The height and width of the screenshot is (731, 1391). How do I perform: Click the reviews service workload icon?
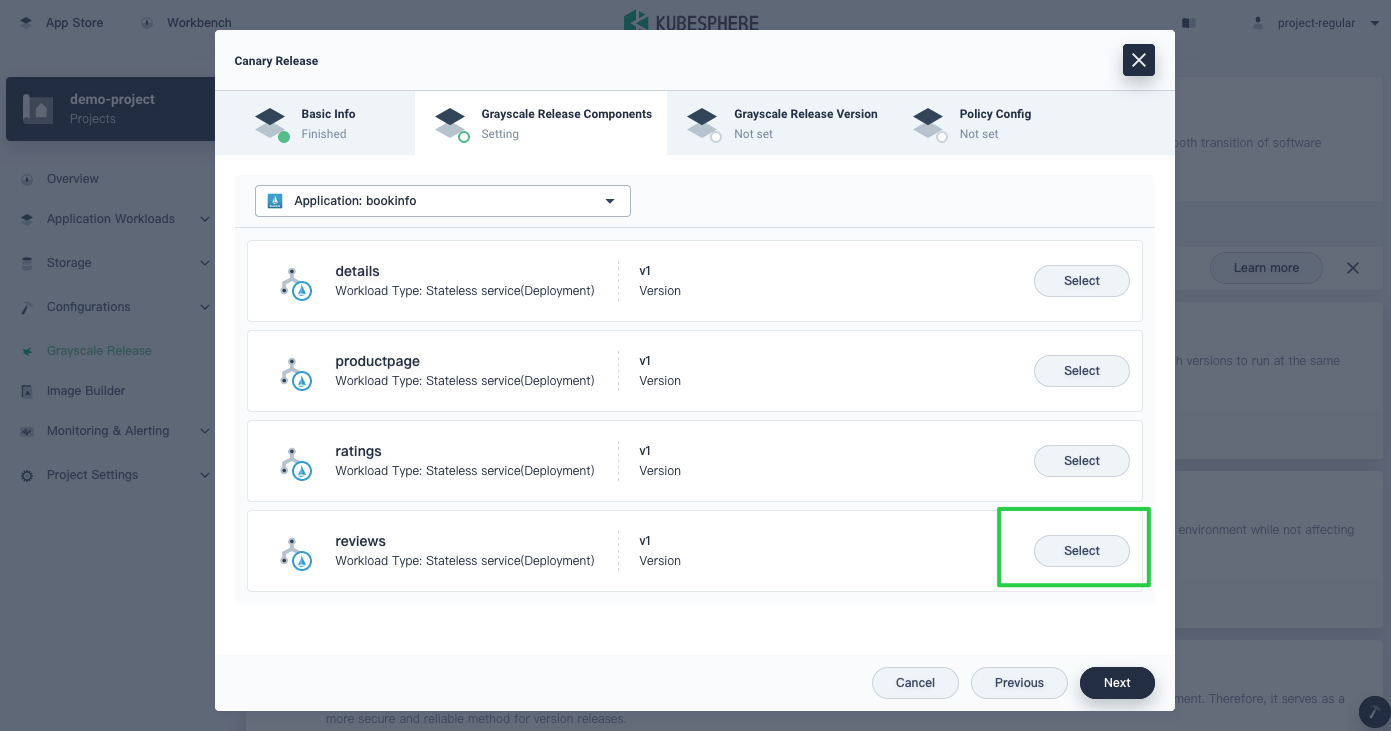[x=295, y=552]
